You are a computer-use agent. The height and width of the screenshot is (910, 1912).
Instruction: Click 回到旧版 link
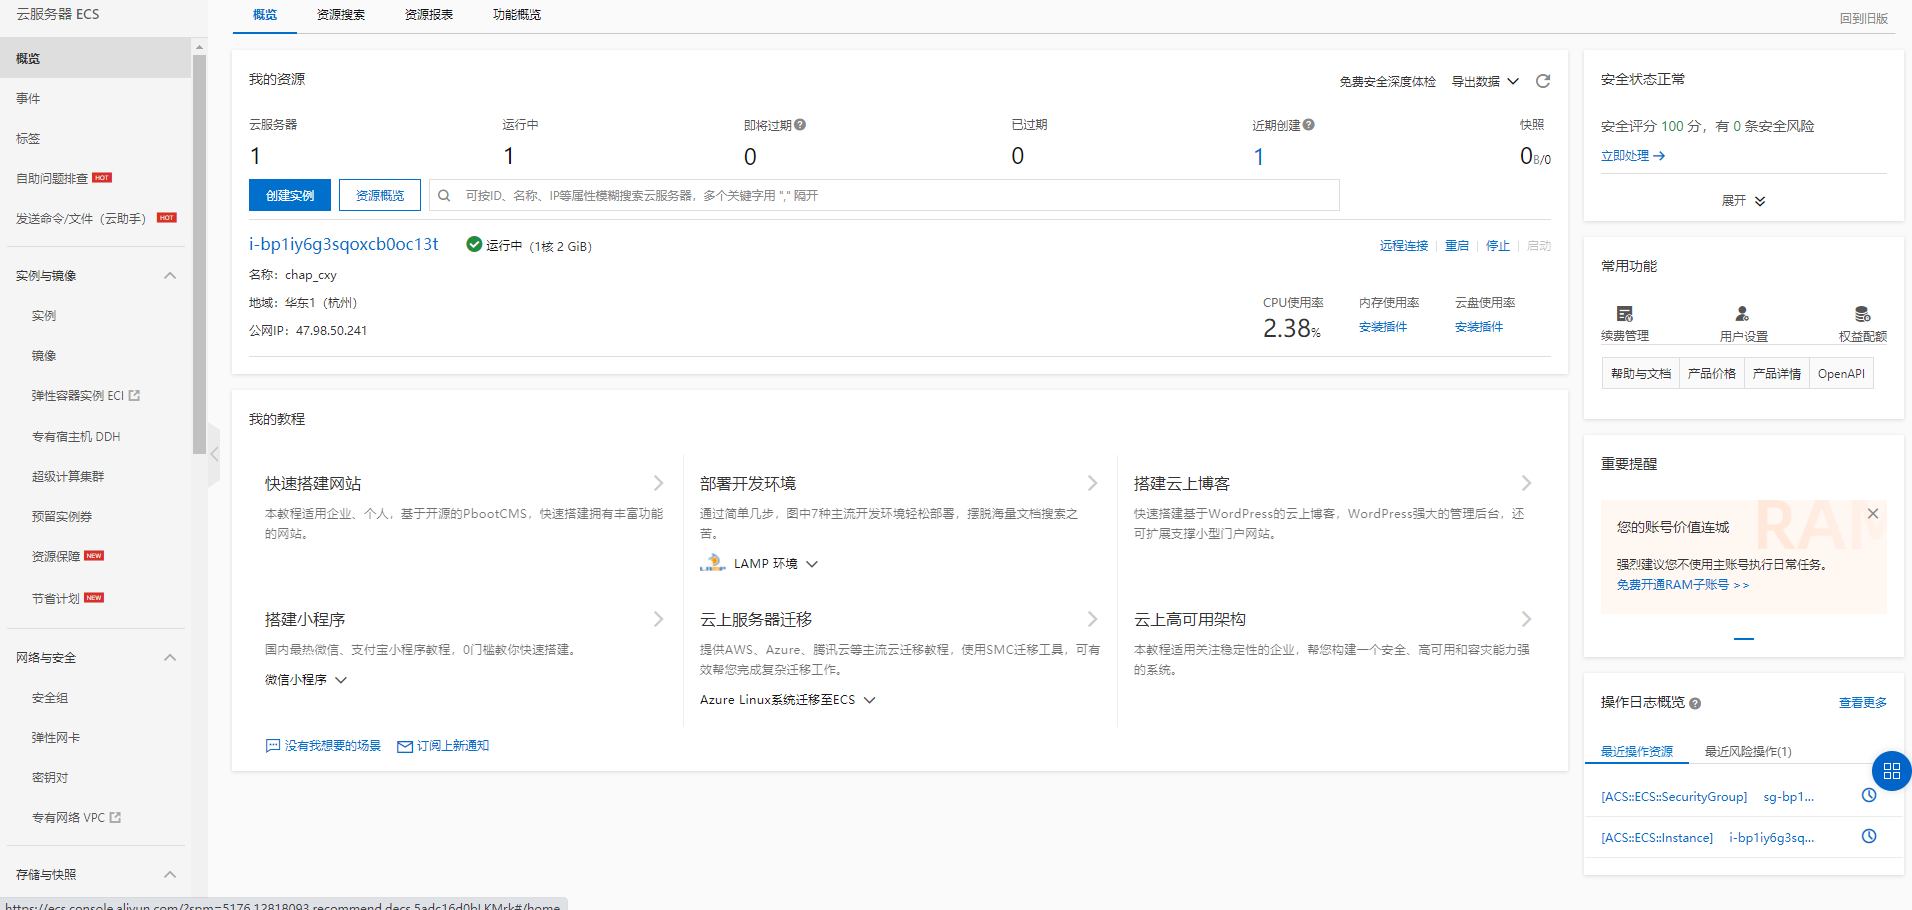1864,19
